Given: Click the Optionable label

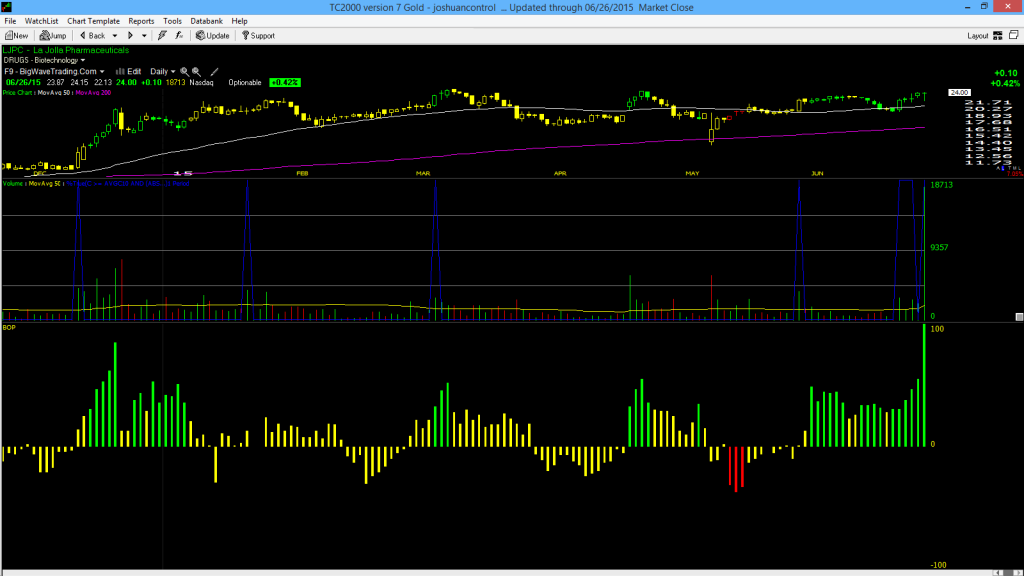Looking at the screenshot, I should pyautogui.click(x=245, y=82).
